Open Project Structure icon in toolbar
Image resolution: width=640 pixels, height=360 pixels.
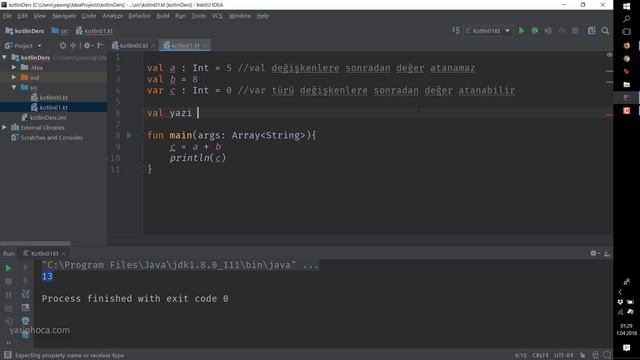tap(591, 31)
